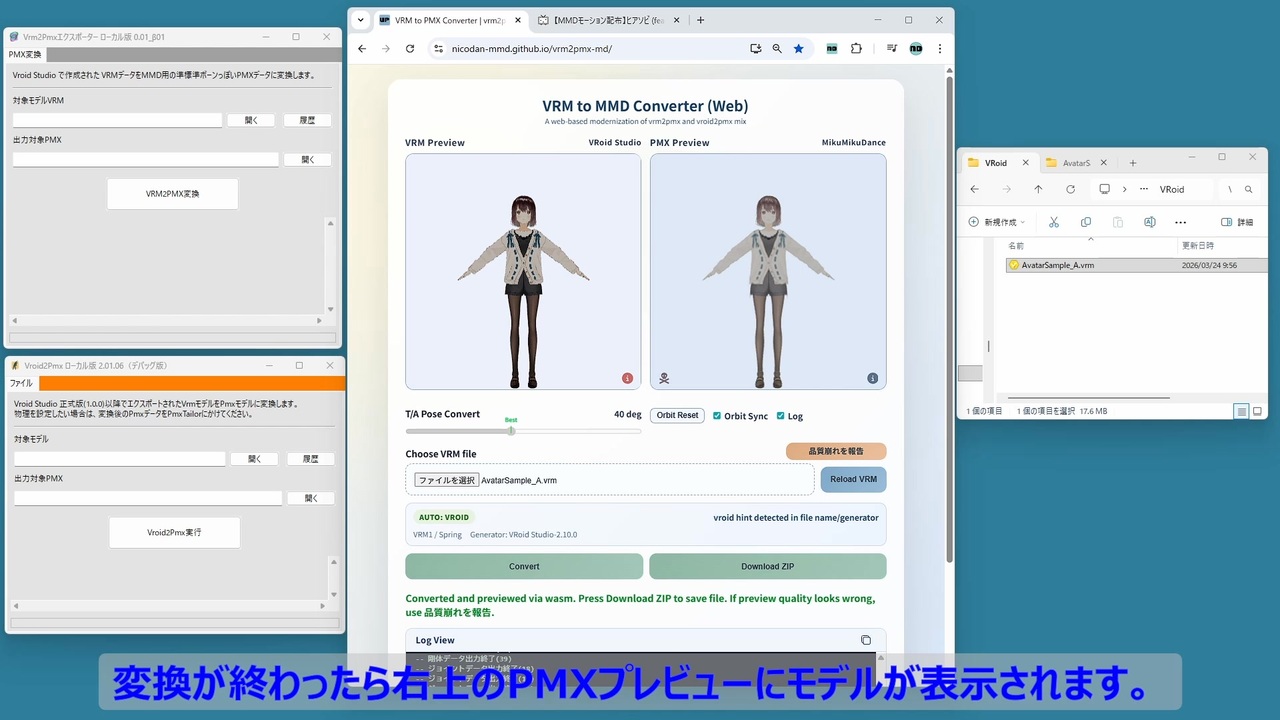Image resolution: width=1280 pixels, height=720 pixels.
Task: Toggle the Orbit Sync checkbox
Action: coord(717,416)
